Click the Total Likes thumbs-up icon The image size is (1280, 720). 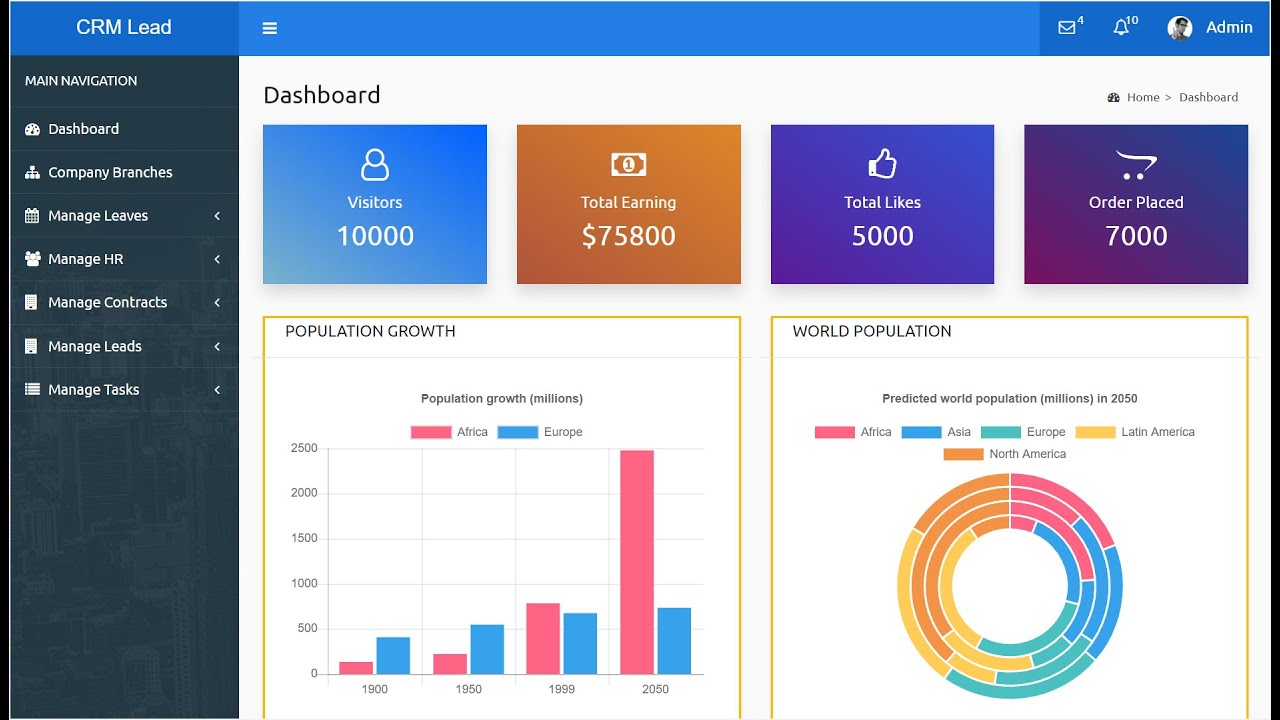click(x=882, y=163)
